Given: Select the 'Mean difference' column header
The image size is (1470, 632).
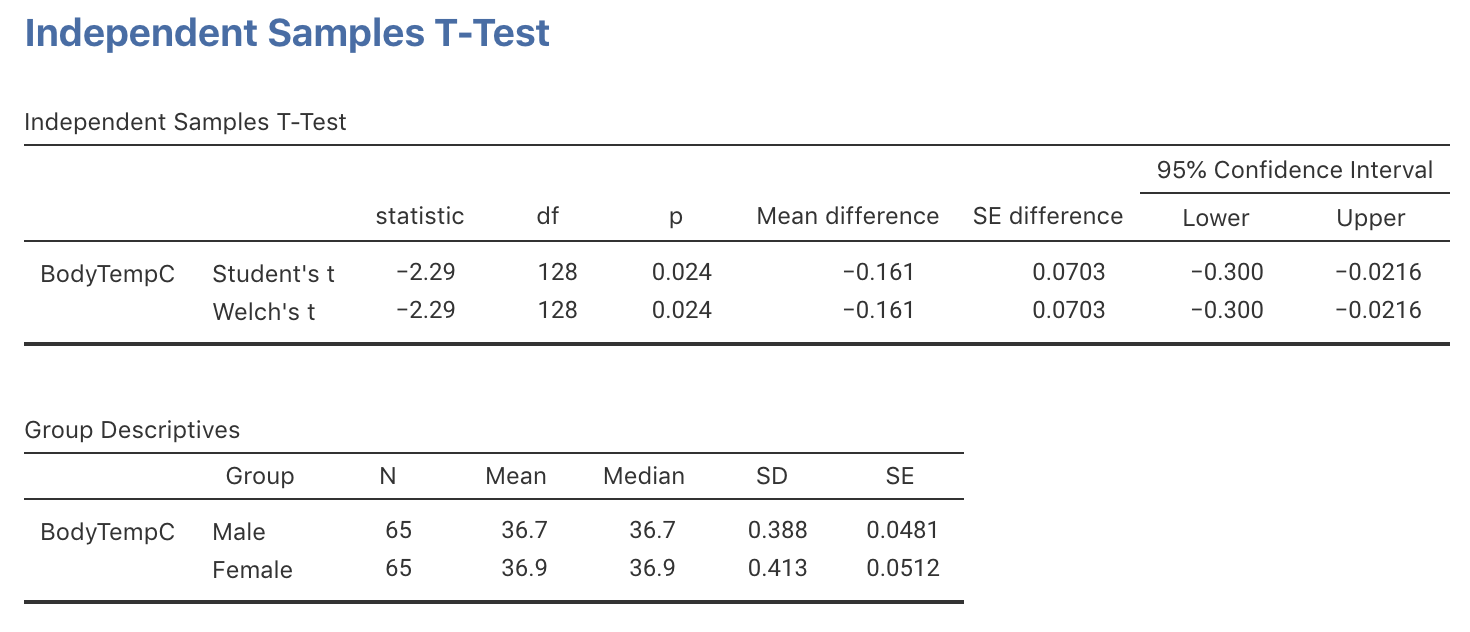Looking at the screenshot, I should pyautogui.click(x=848, y=216).
